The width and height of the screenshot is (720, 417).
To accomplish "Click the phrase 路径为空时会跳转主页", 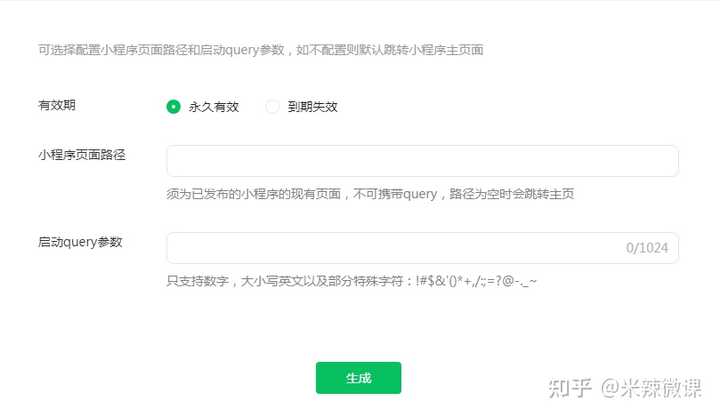I will [512, 194].
